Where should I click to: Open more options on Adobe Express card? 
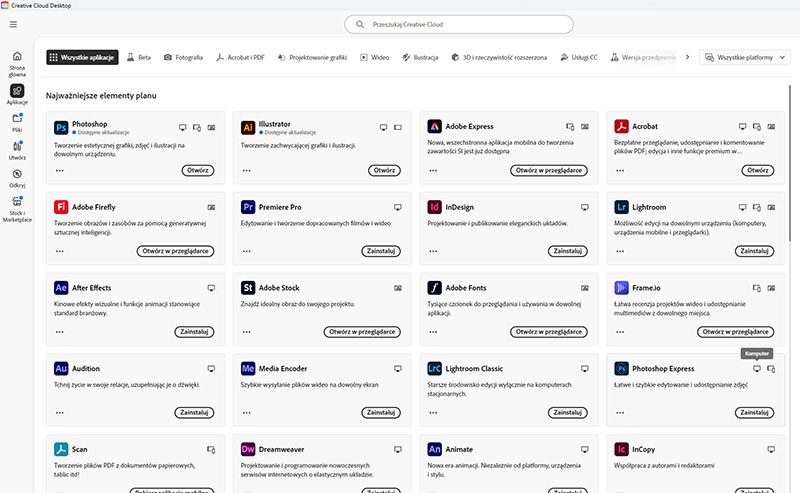(x=433, y=170)
